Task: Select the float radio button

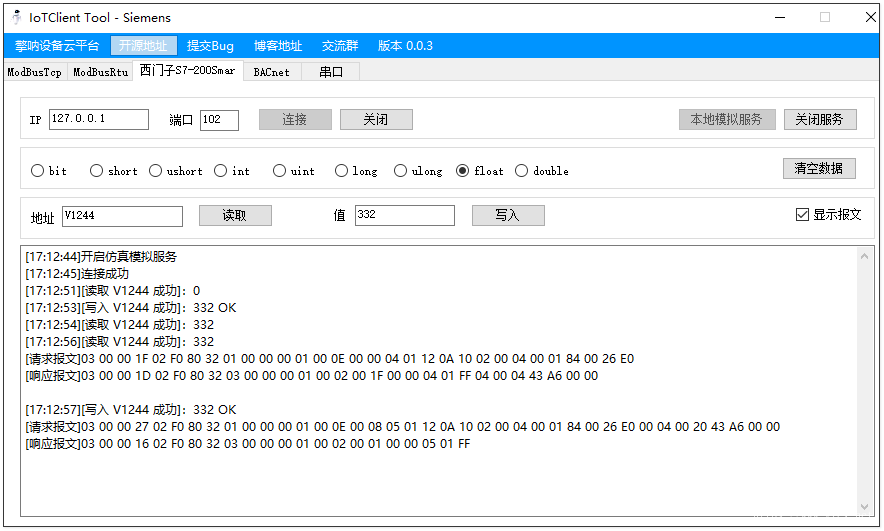Action: click(x=480, y=171)
